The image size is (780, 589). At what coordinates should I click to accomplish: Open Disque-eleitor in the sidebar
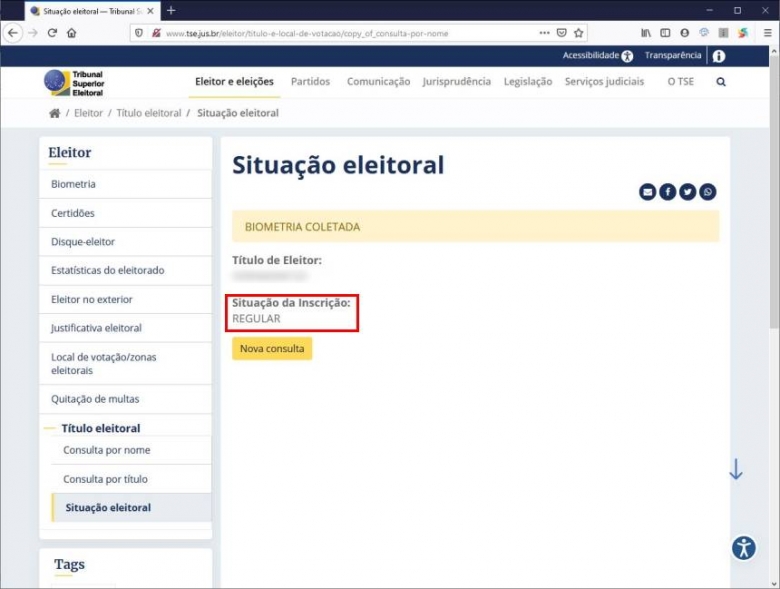click(125, 242)
